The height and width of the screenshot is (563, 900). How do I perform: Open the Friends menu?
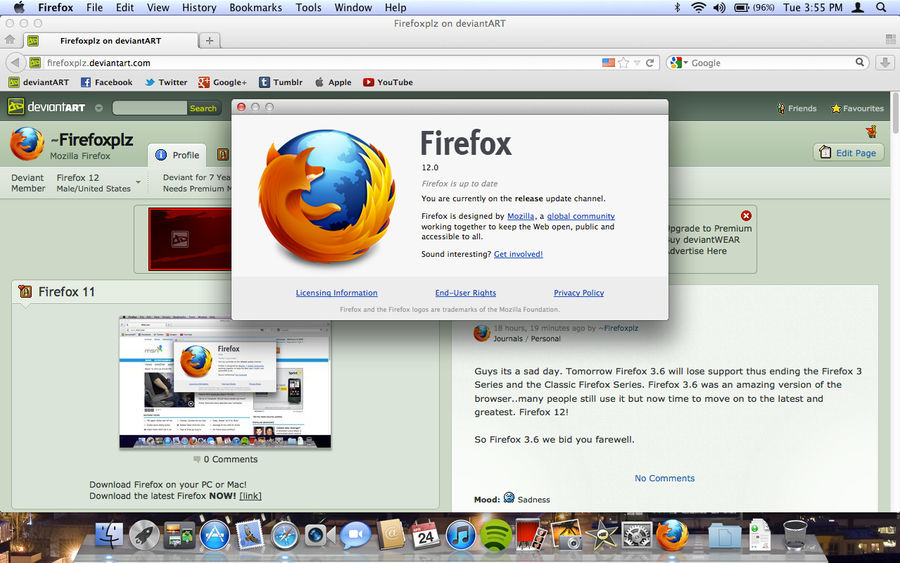[796, 108]
